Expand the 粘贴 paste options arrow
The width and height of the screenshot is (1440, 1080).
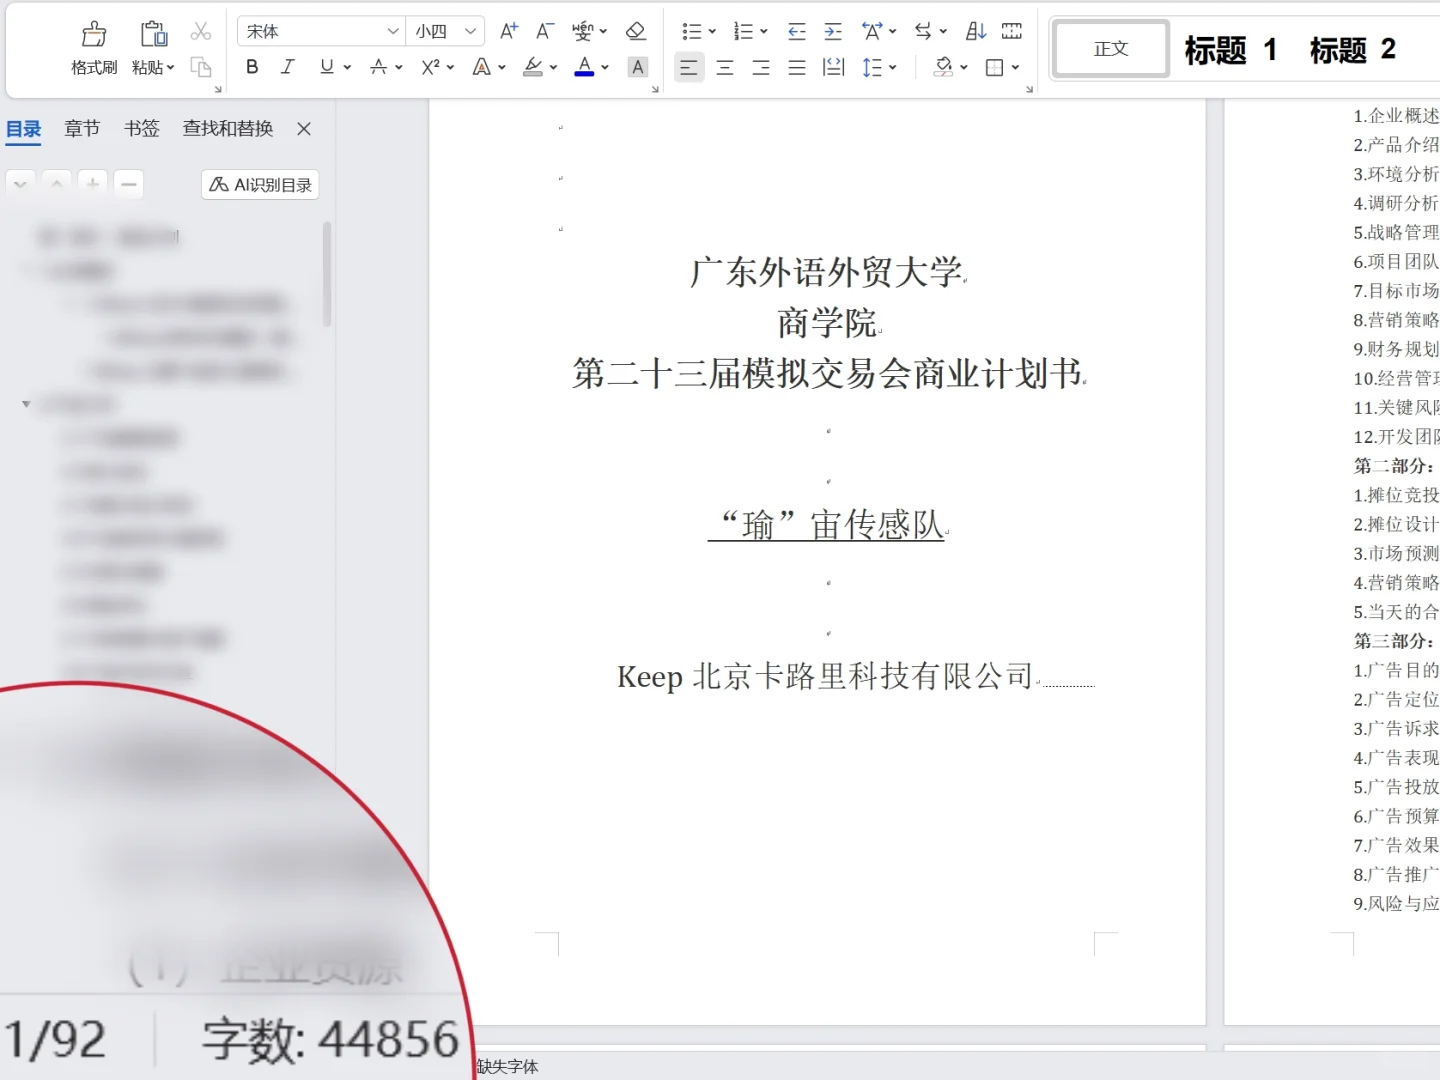(x=171, y=67)
